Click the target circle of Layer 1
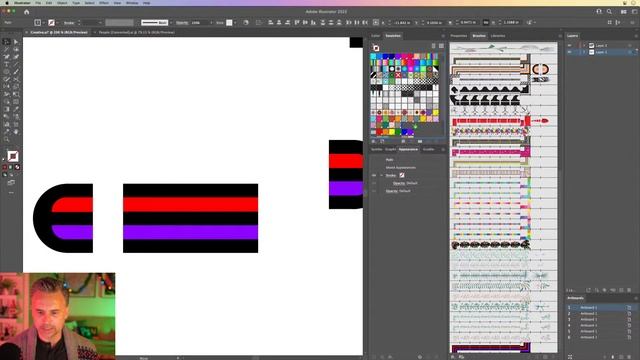 point(630,52)
